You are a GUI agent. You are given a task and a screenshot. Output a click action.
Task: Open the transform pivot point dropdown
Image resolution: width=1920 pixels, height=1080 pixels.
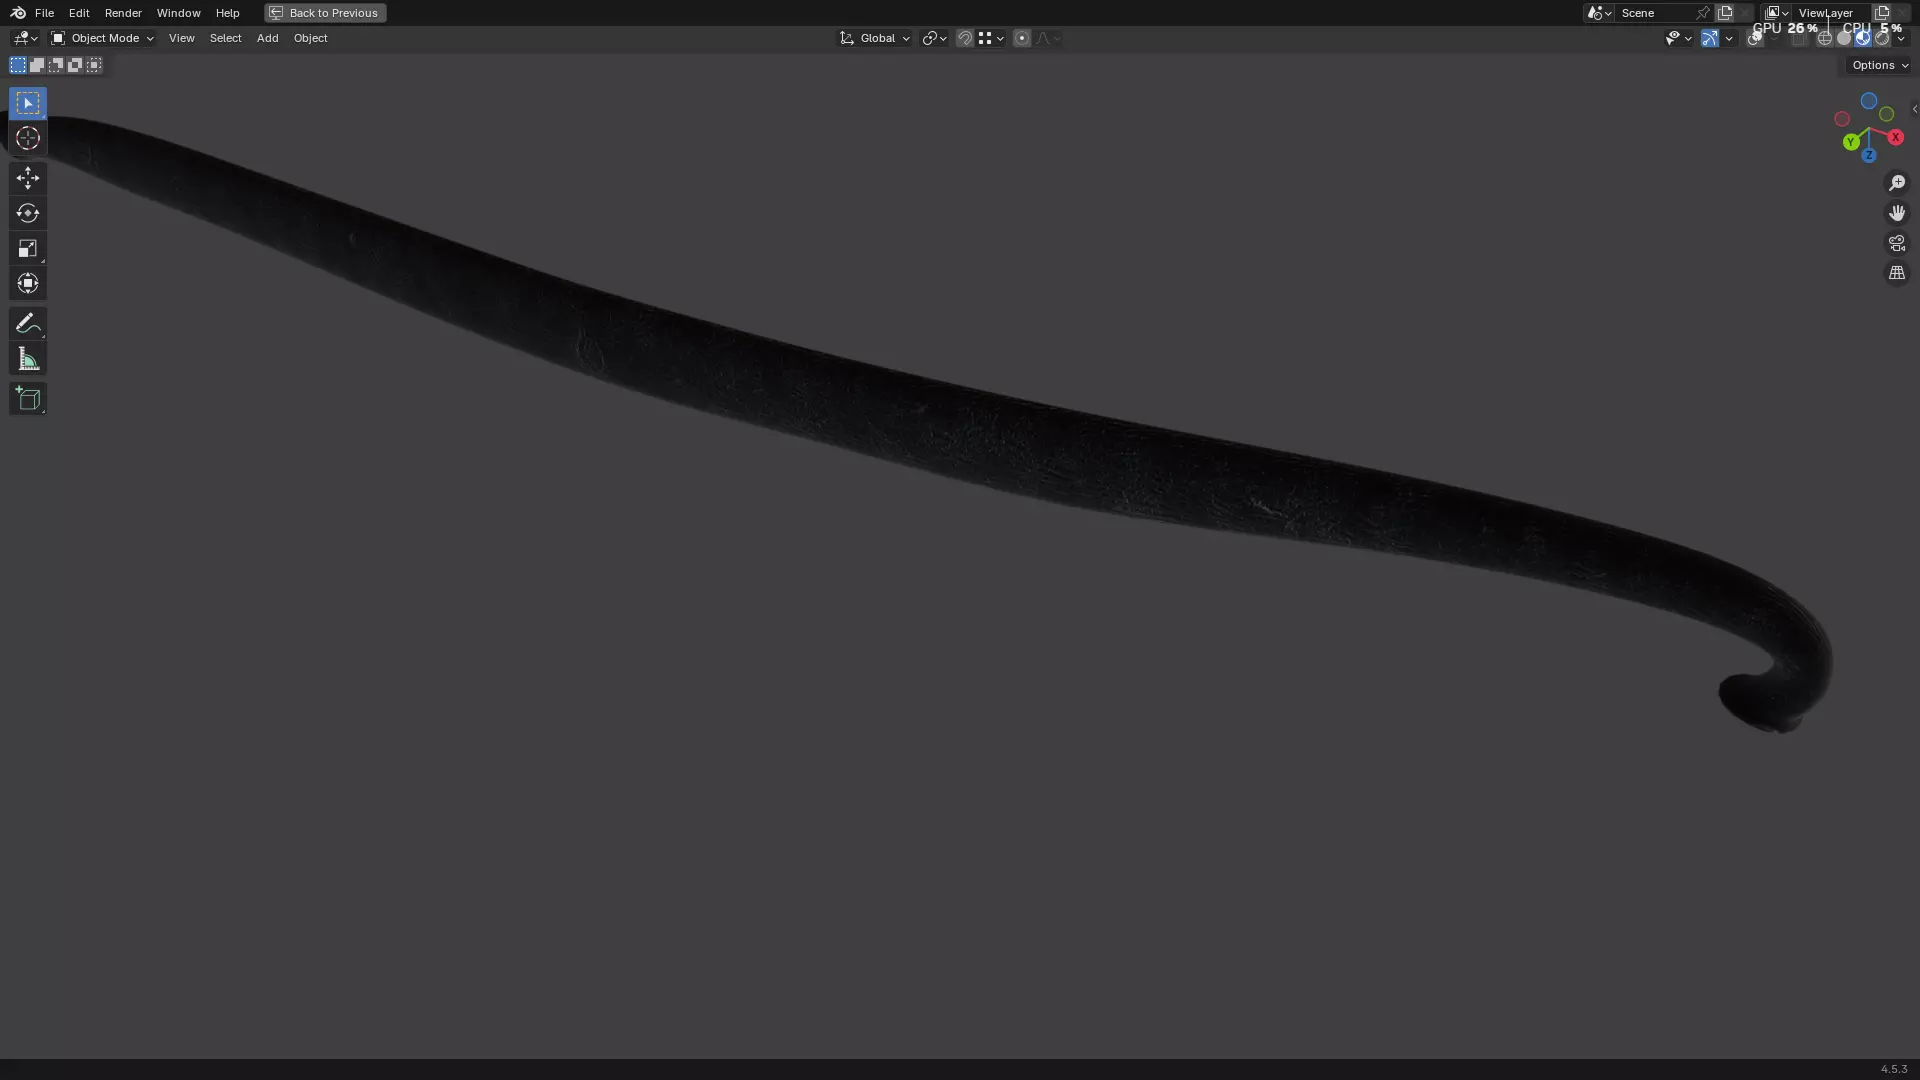click(934, 38)
